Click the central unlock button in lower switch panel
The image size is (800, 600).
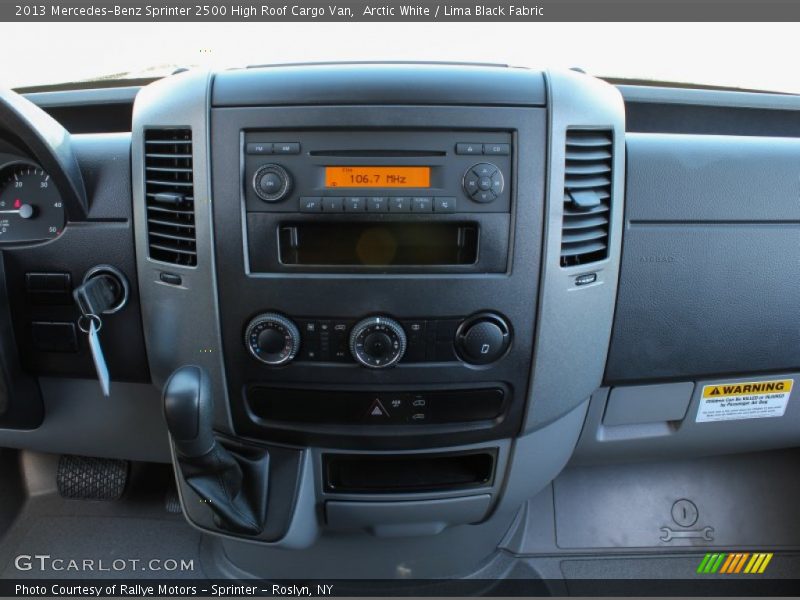[418, 417]
